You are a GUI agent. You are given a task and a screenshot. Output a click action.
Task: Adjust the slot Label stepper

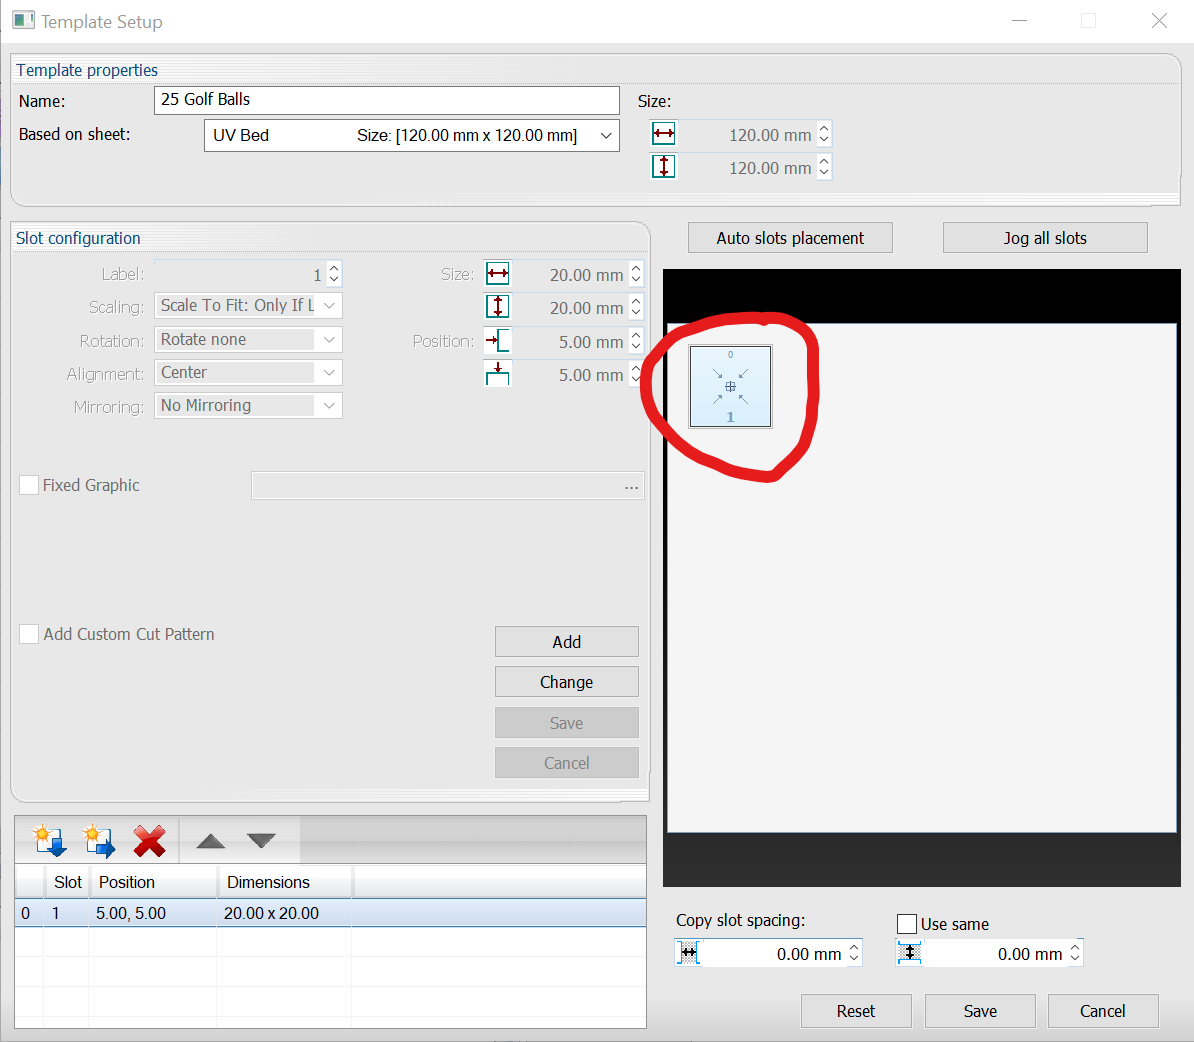click(334, 274)
